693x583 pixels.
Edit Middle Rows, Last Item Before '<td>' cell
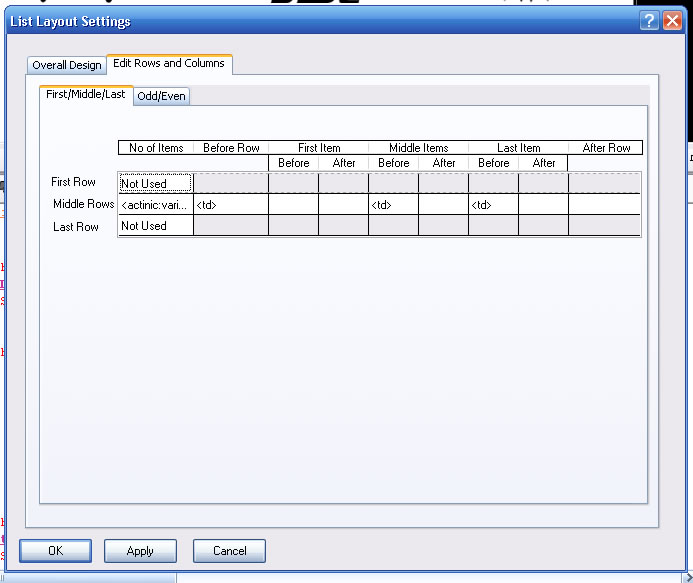[493, 205]
